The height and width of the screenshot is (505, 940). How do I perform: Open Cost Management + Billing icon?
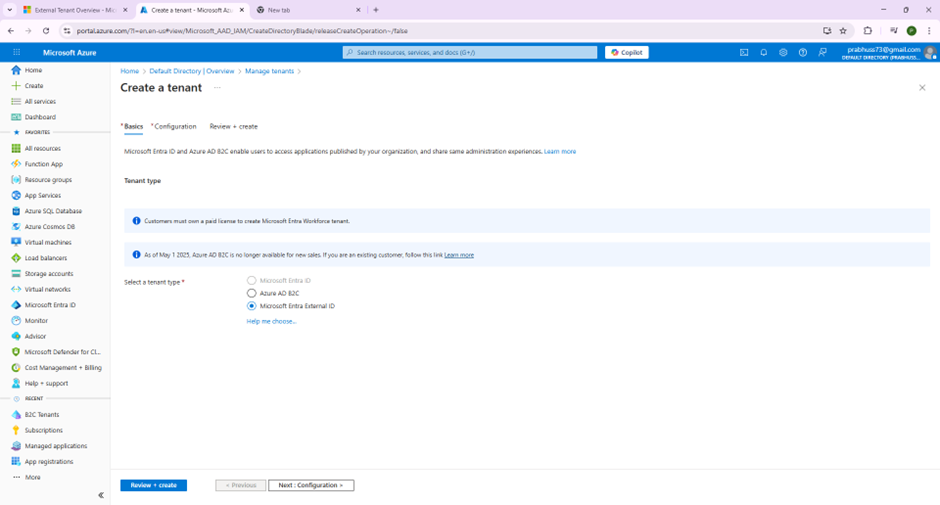pyautogui.click(x=16, y=368)
